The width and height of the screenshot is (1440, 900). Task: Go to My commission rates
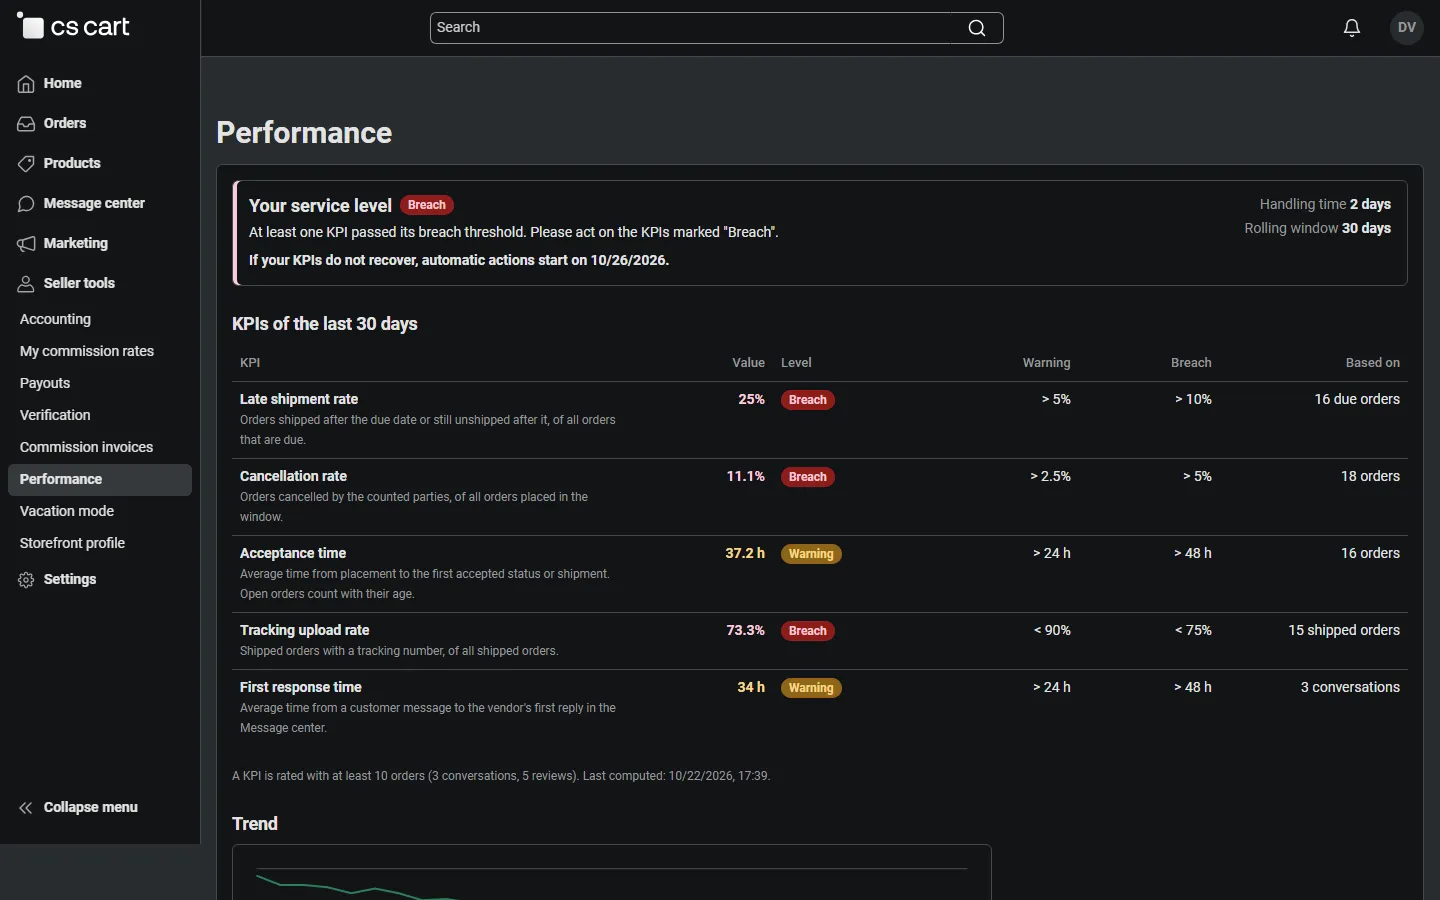coord(87,351)
